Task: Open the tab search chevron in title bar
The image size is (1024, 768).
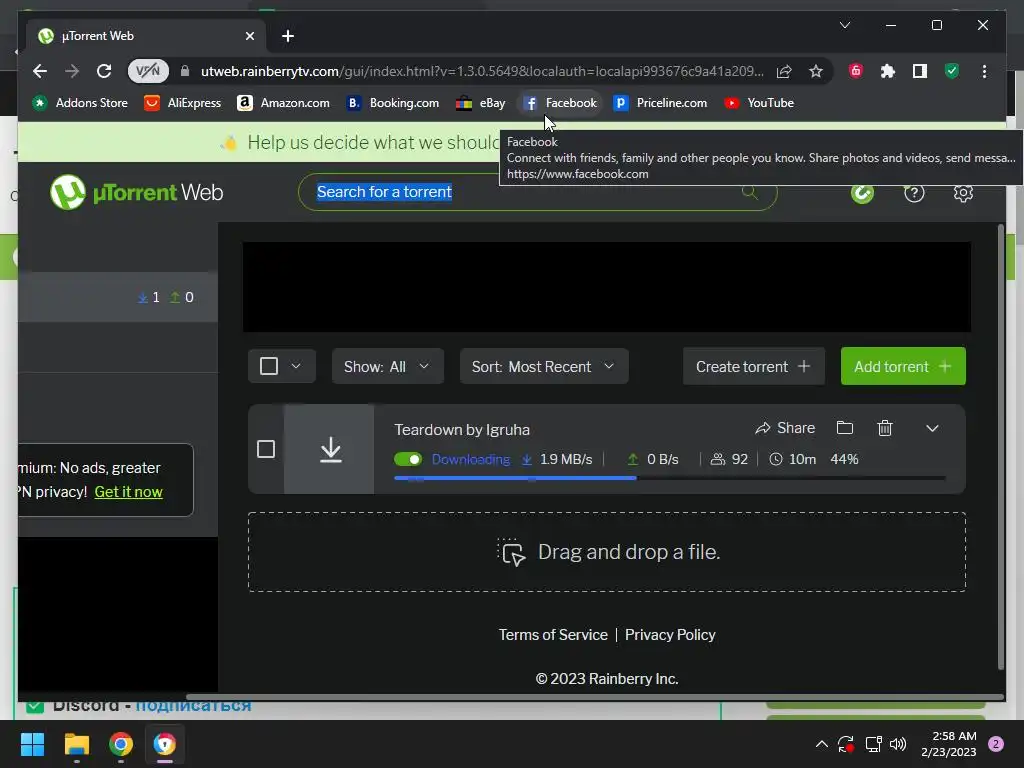Action: [845, 25]
